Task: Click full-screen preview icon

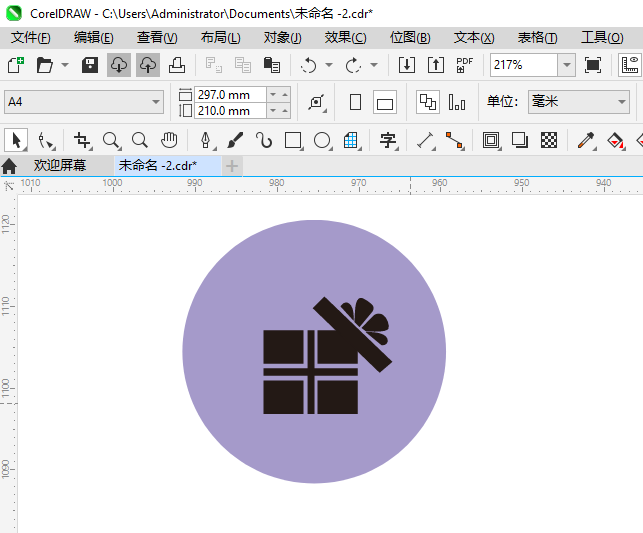Action: pos(593,65)
